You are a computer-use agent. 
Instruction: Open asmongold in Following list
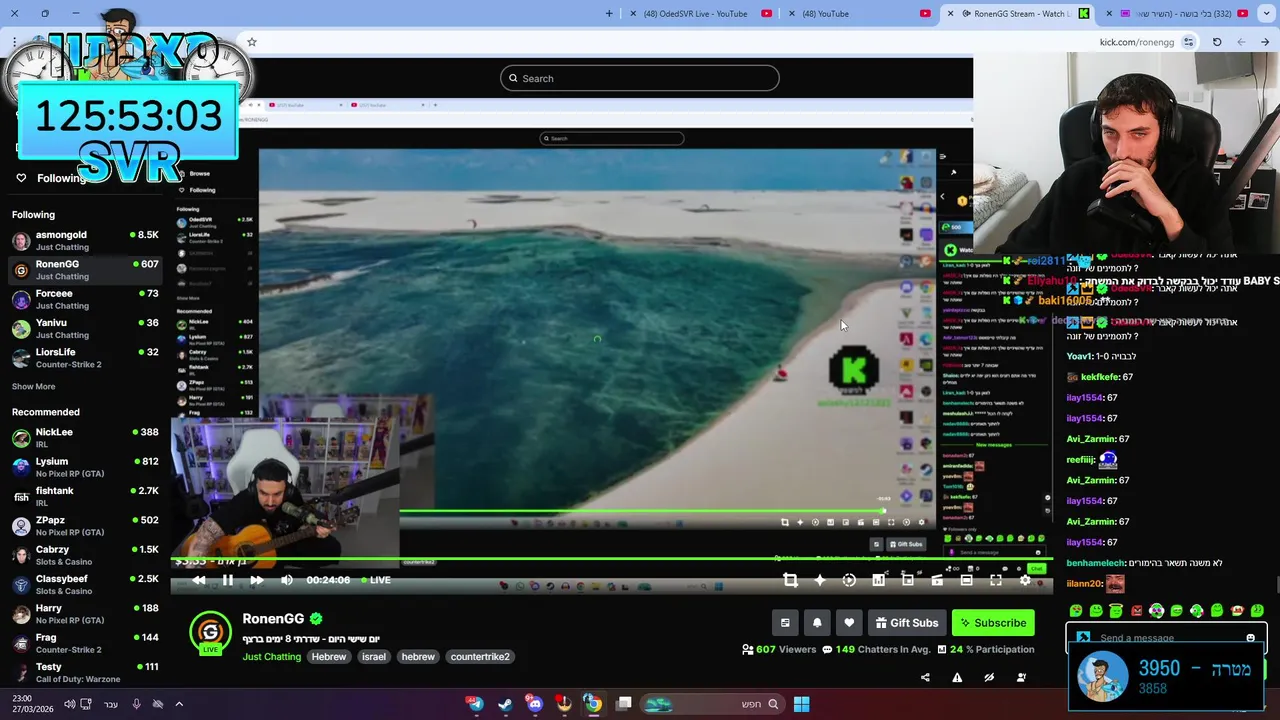pyautogui.click(x=85, y=241)
